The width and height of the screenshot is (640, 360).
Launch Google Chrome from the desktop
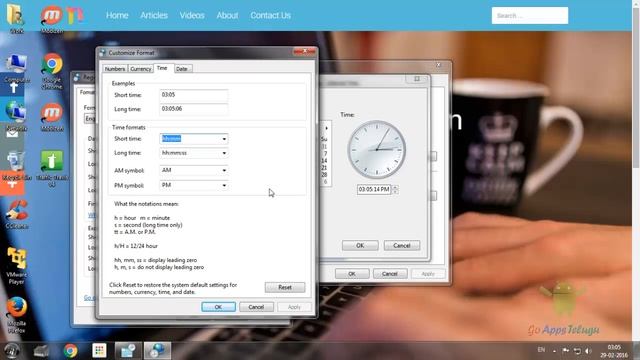pos(52,71)
